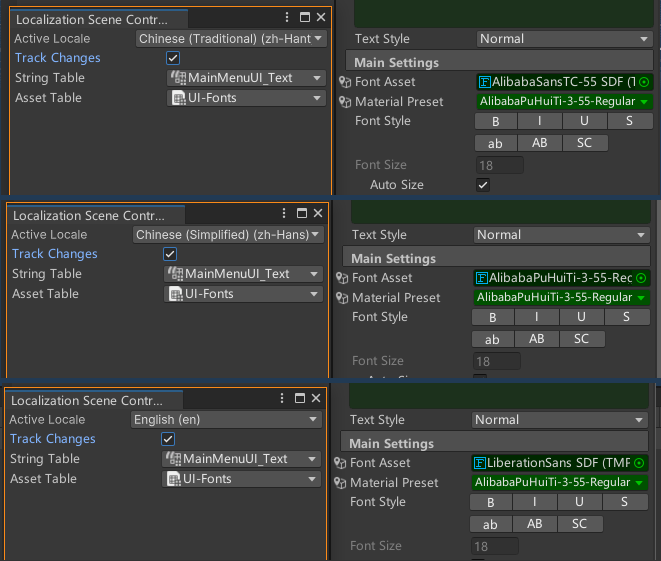Toggle Strikethrough style in AlibabaSansTC inspector
The height and width of the screenshot is (561, 661).
(630, 121)
